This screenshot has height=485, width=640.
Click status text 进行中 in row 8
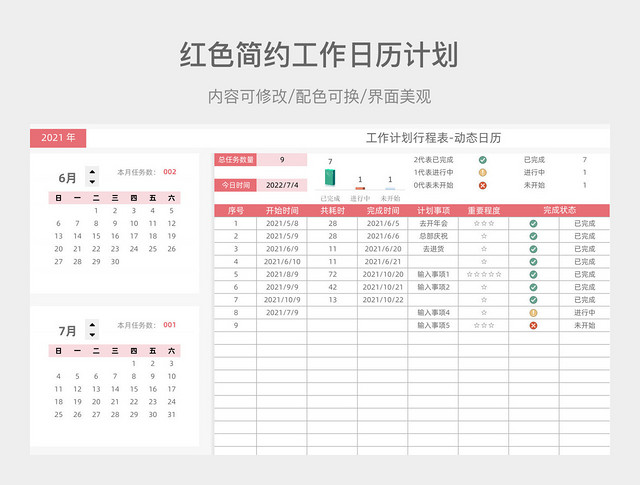pos(584,313)
